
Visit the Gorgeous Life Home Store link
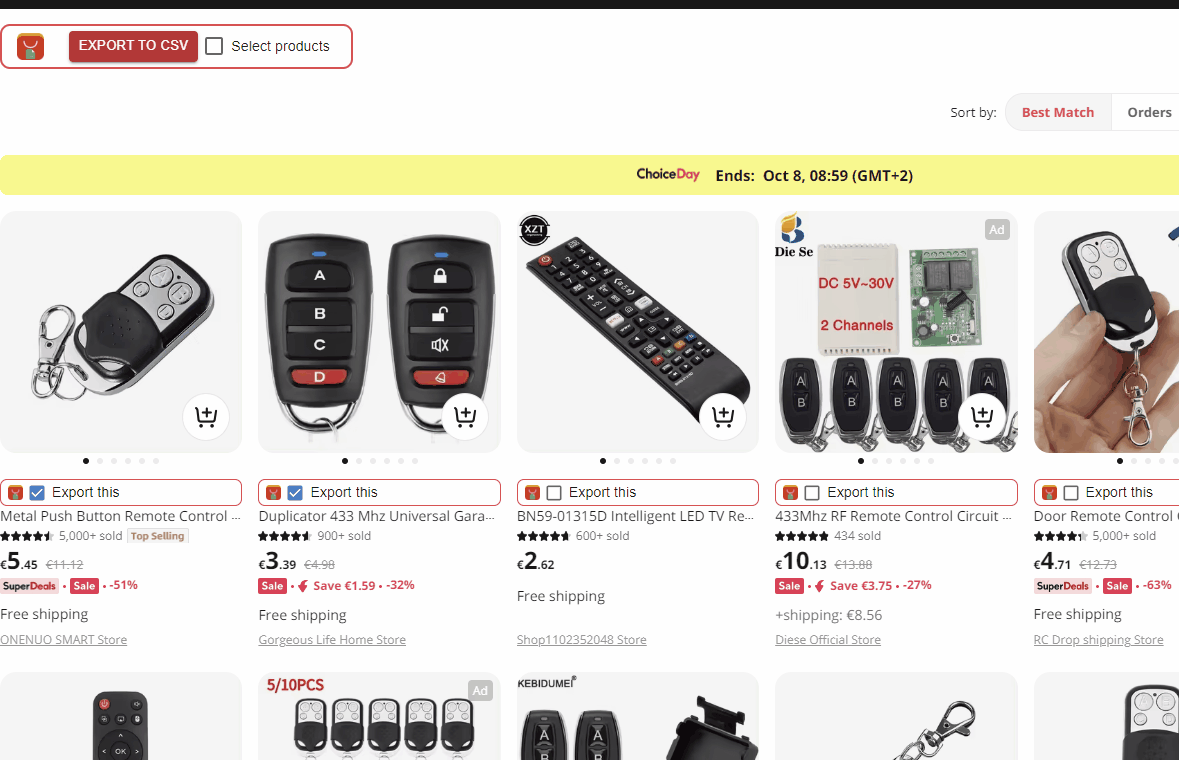[x=332, y=640]
